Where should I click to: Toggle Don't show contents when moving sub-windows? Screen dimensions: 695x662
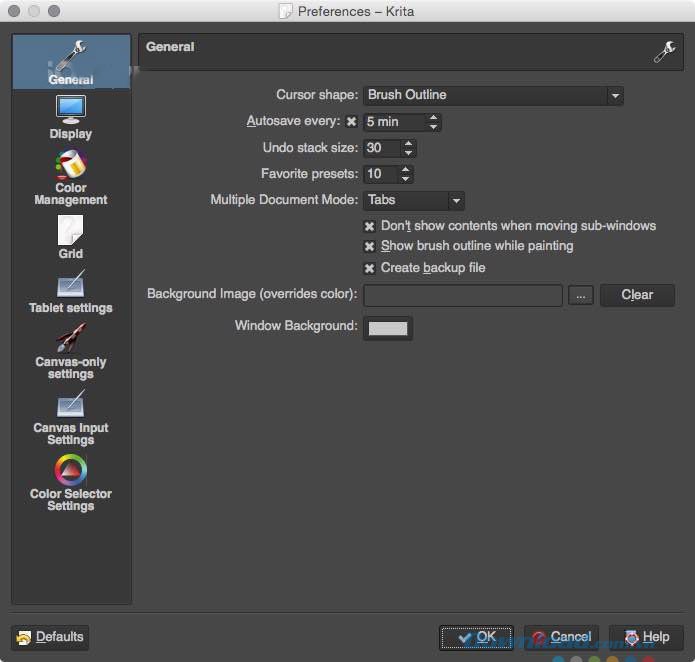pyautogui.click(x=370, y=226)
